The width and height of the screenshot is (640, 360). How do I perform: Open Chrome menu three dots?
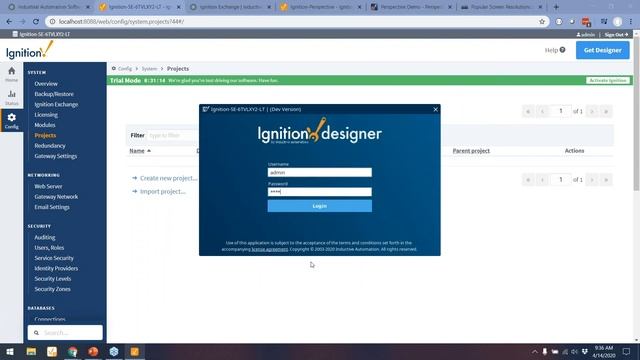tap(631, 22)
